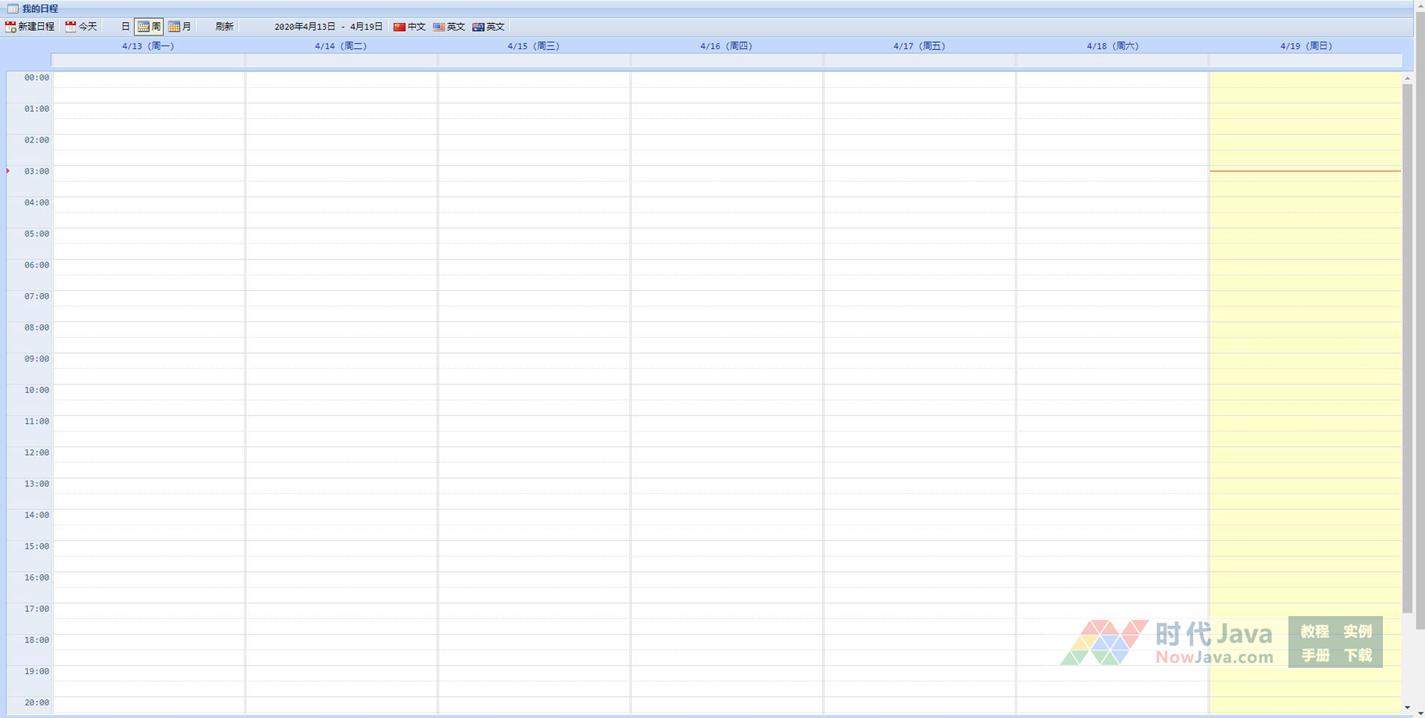Image resolution: width=1425 pixels, height=718 pixels.
Task: Refresh the calendar with 刷新
Action: 224,27
